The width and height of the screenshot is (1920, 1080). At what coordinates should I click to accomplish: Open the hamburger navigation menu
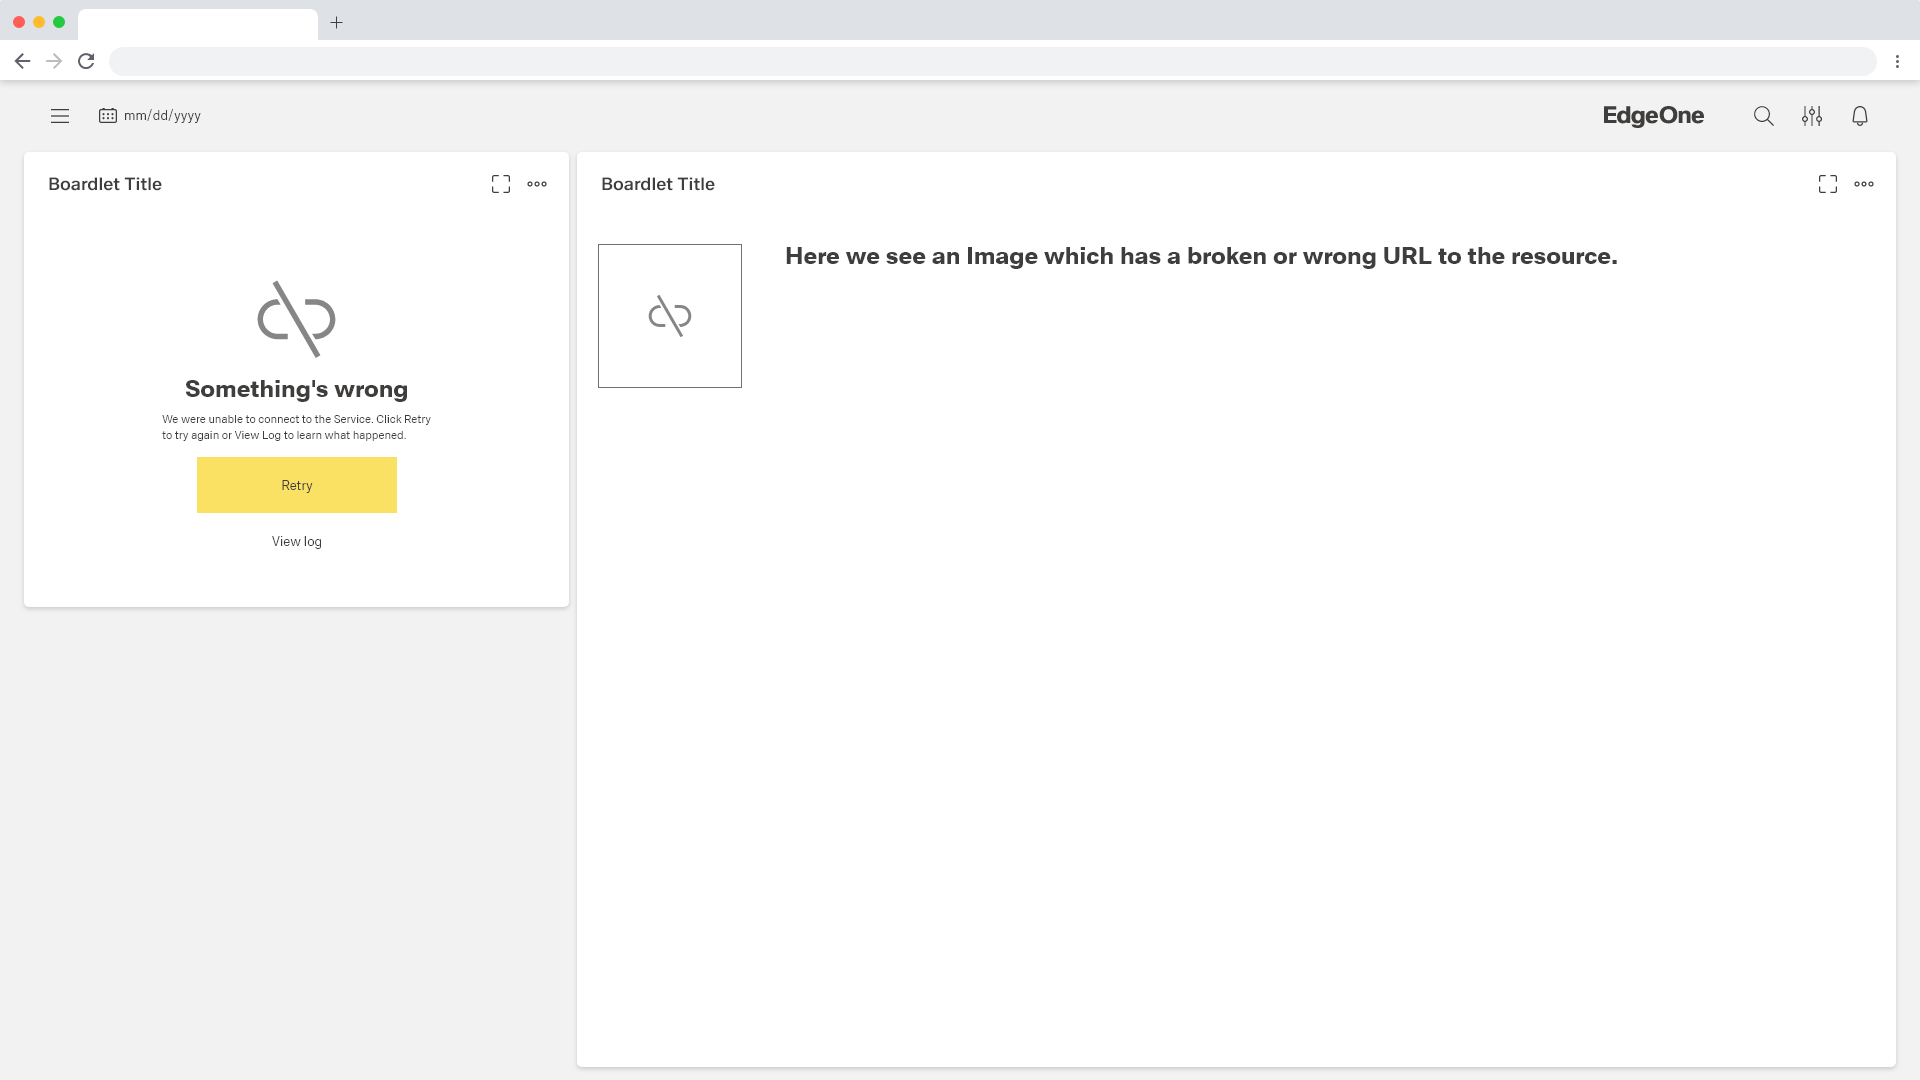(x=60, y=116)
